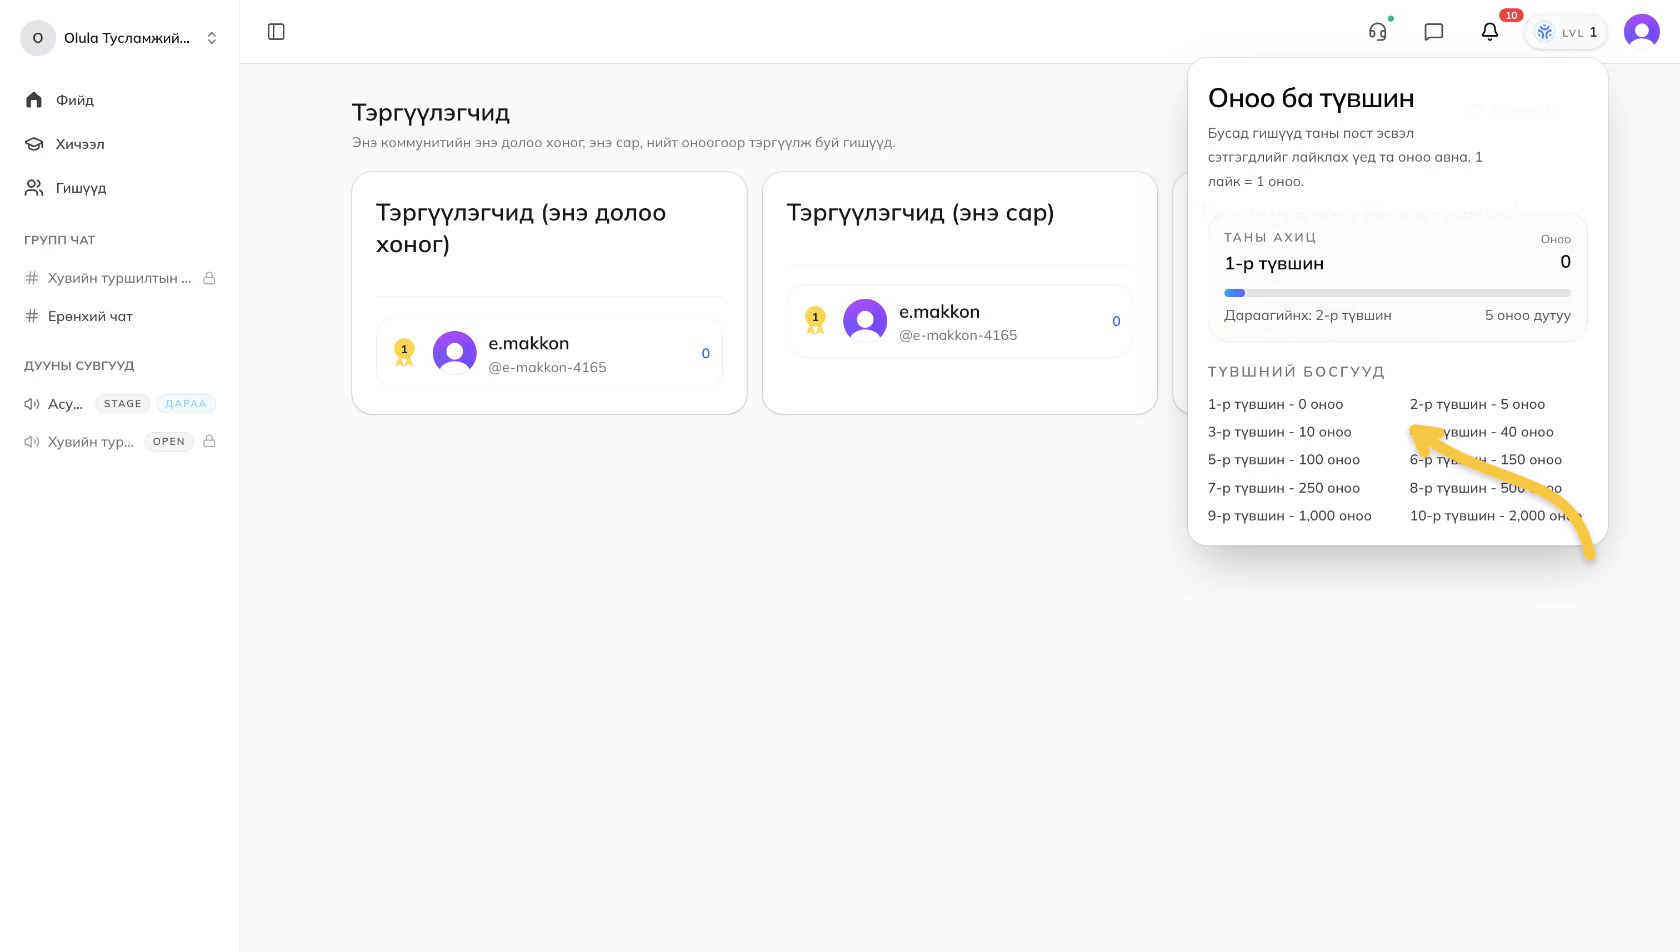Click the level progress bar
Viewport: 1680px width, 952px height.
coord(1398,293)
